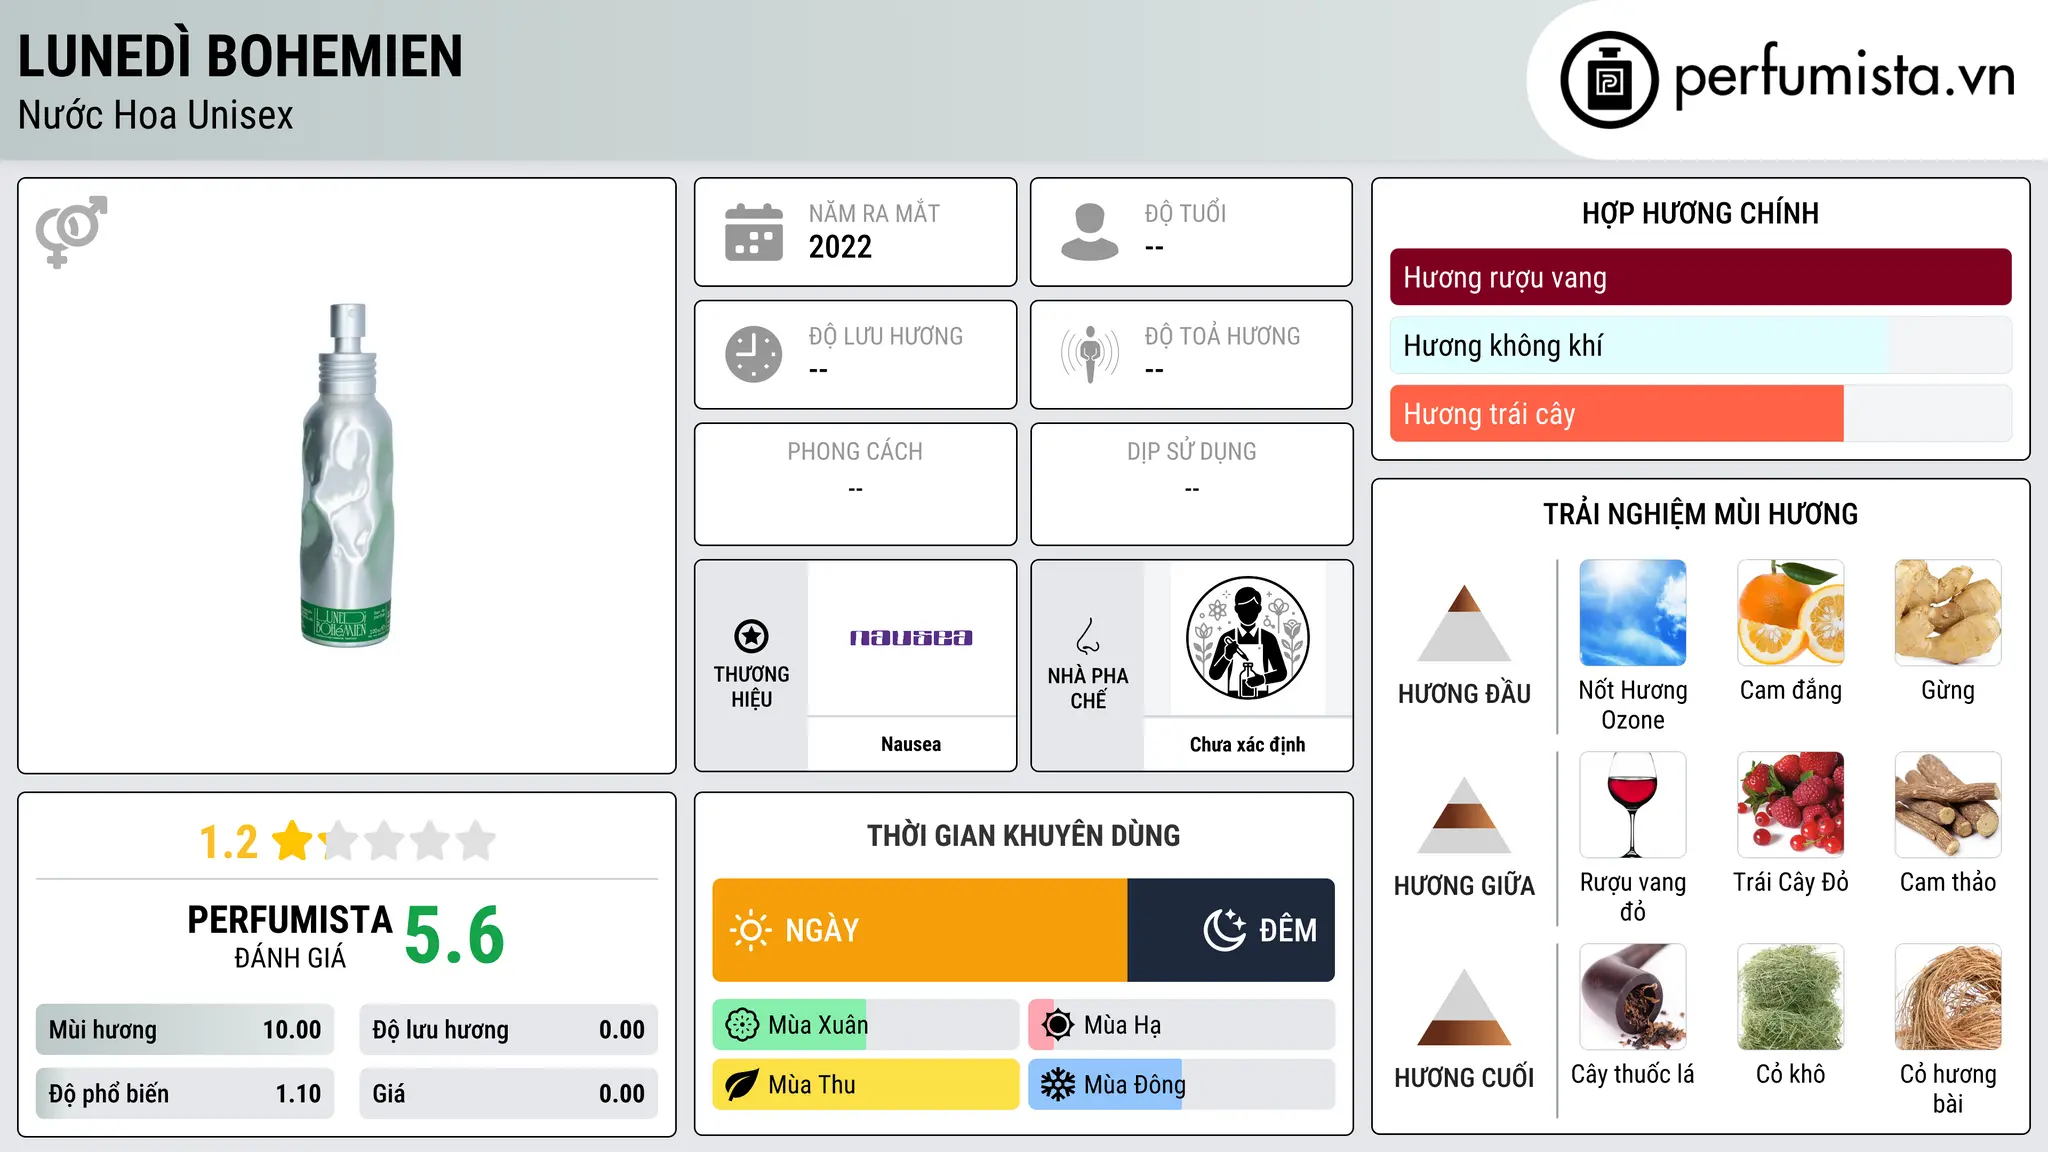Click the unisex gender symbol icon
The height and width of the screenshot is (1152, 2048).
(71, 231)
